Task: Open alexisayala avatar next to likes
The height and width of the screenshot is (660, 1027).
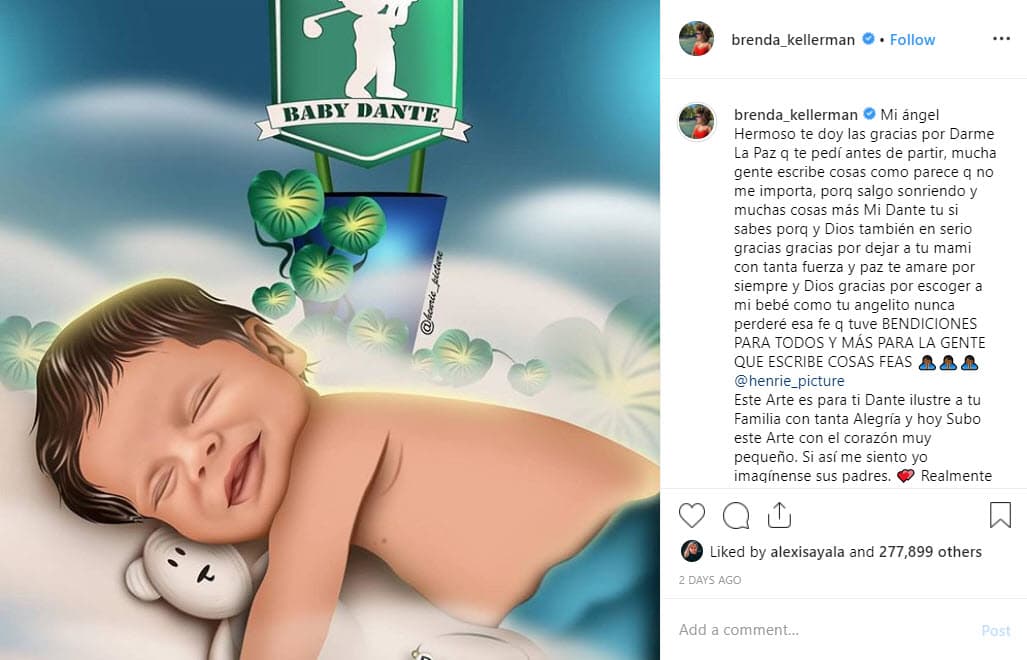Action: tap(692, 551)
